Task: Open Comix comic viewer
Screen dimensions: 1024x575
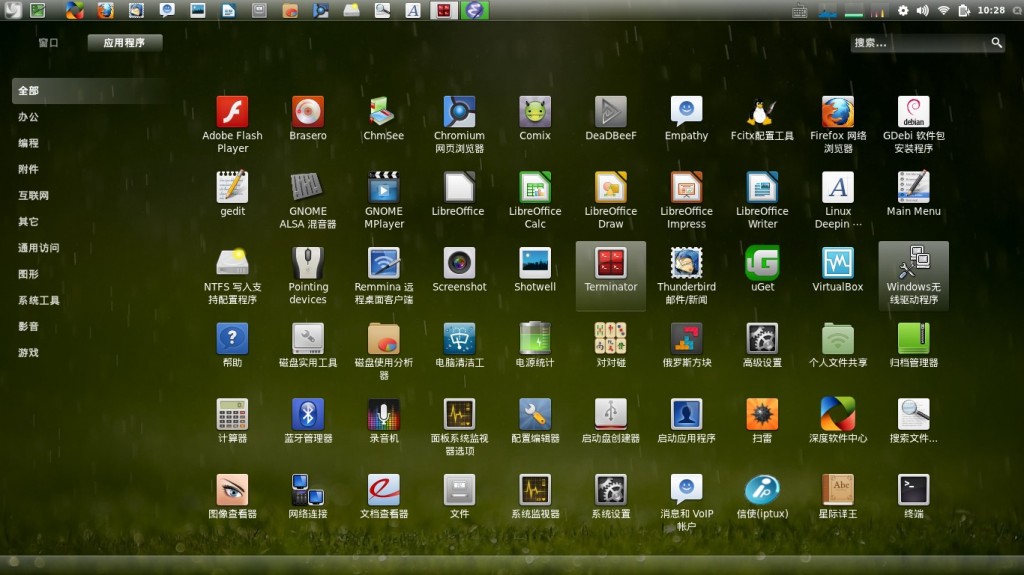Action: coord(535,118)
